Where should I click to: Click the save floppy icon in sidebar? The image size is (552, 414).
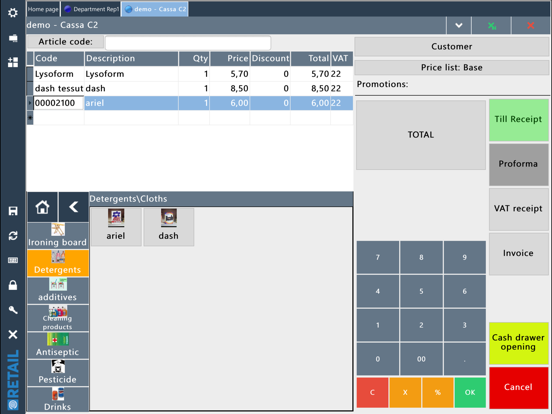(13, 211)
